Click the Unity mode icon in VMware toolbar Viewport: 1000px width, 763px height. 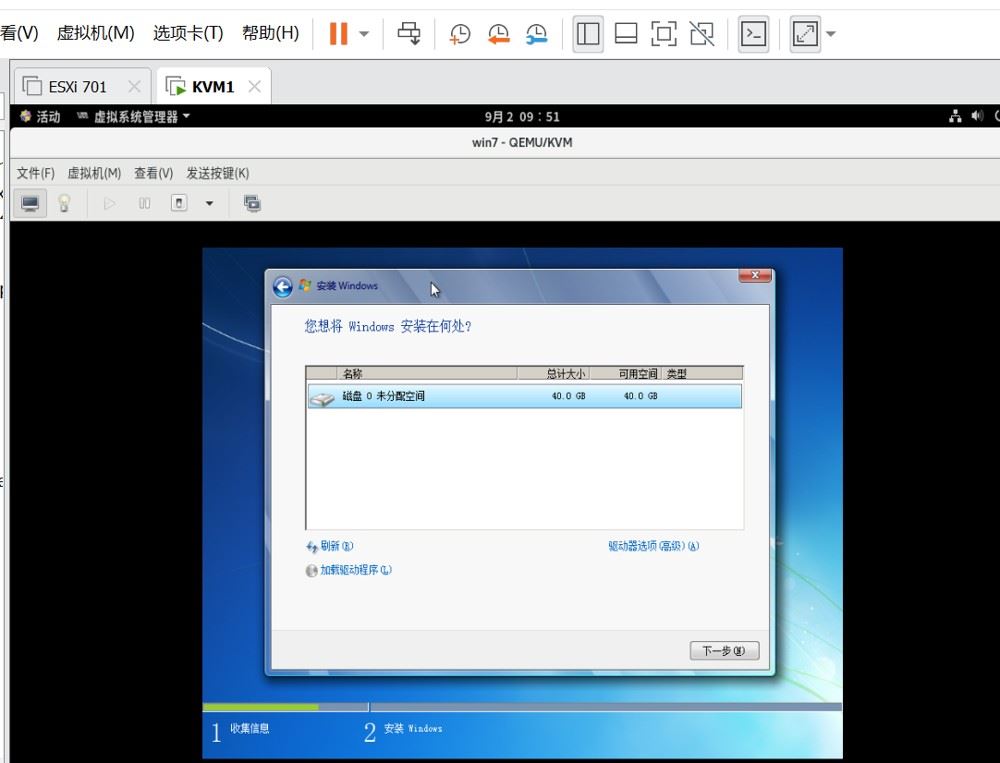pyautogui.click(x=702, y=34)
